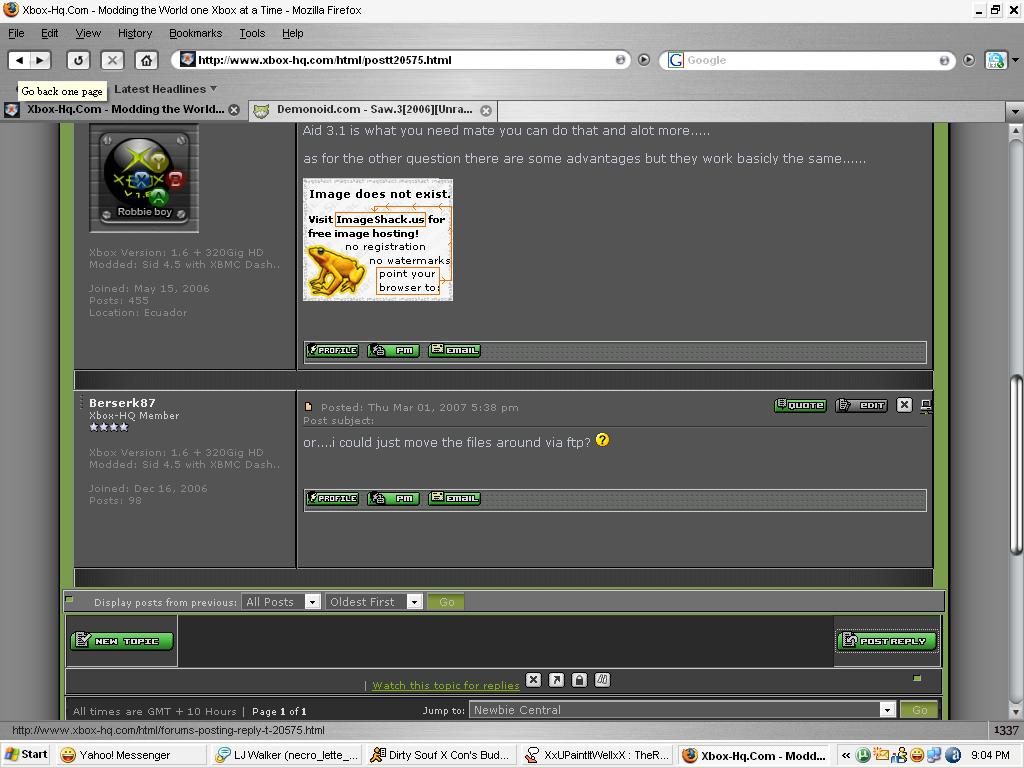Viewport: 1024px width, 768px height.
Task: Edit Berserk87's post
Action: 861,406
